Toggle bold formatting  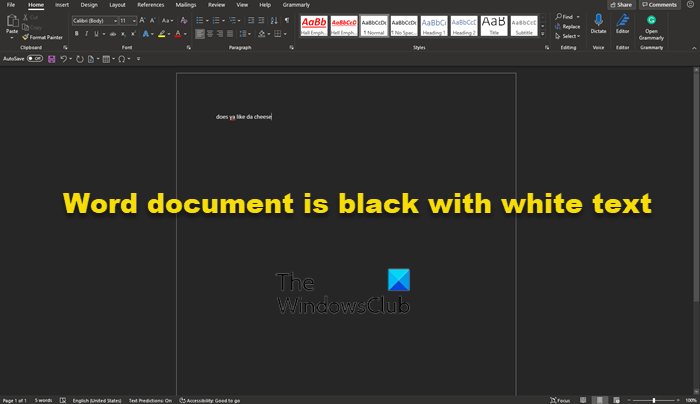[x=76, y=33]
